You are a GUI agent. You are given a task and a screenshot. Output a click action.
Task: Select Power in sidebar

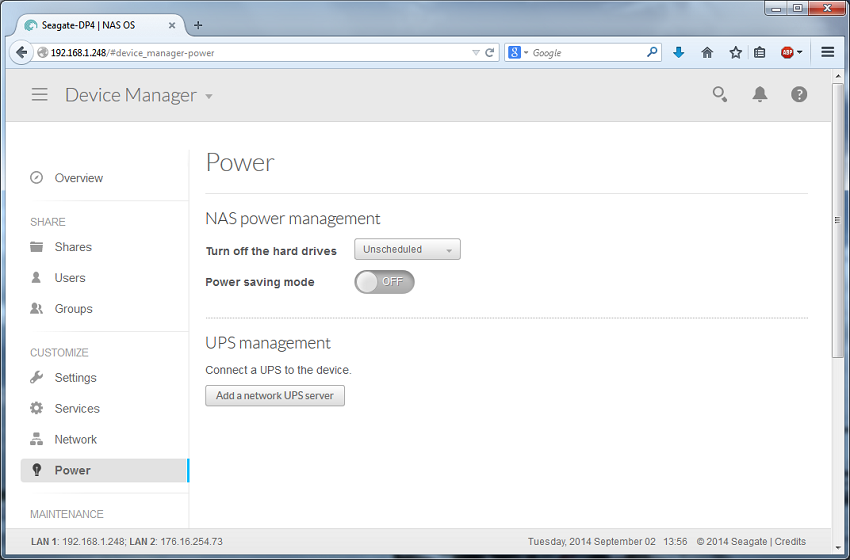(105, 470)
